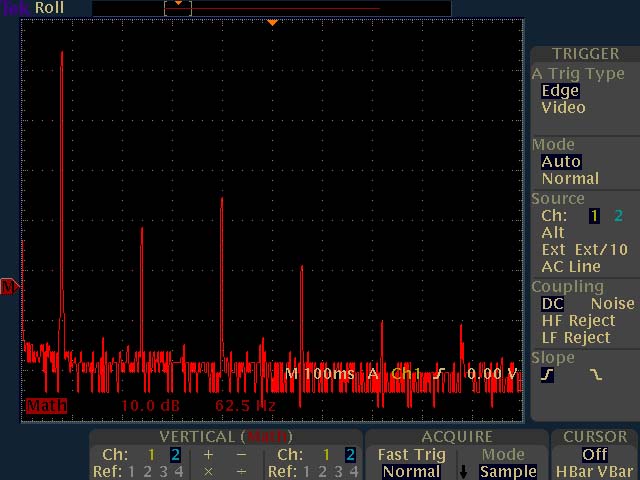
Task: Click the 62.5 Hz frequency scale readout
Action: [245, 406]
